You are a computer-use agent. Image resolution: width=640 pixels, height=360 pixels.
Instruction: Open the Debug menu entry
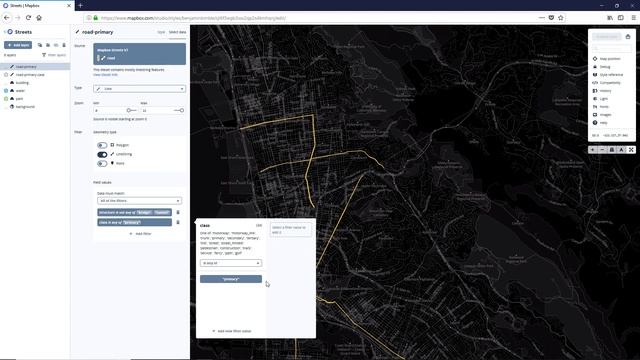tap(601, 67)
